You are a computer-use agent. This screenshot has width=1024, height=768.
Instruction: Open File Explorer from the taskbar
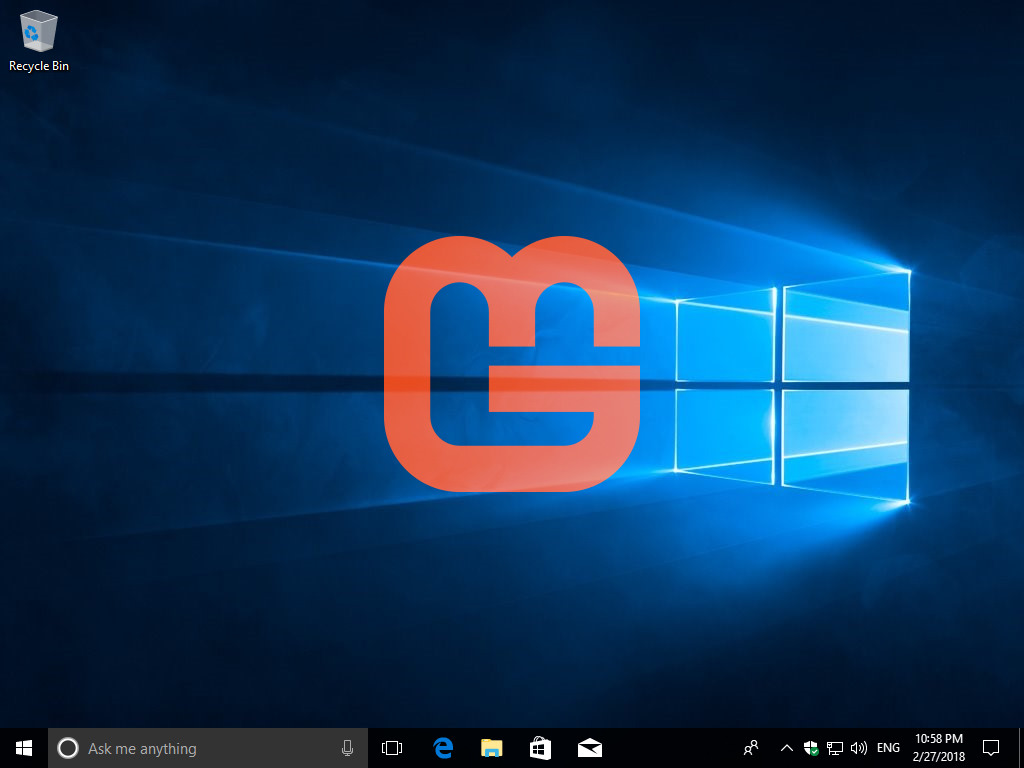[x=491, y=747]
